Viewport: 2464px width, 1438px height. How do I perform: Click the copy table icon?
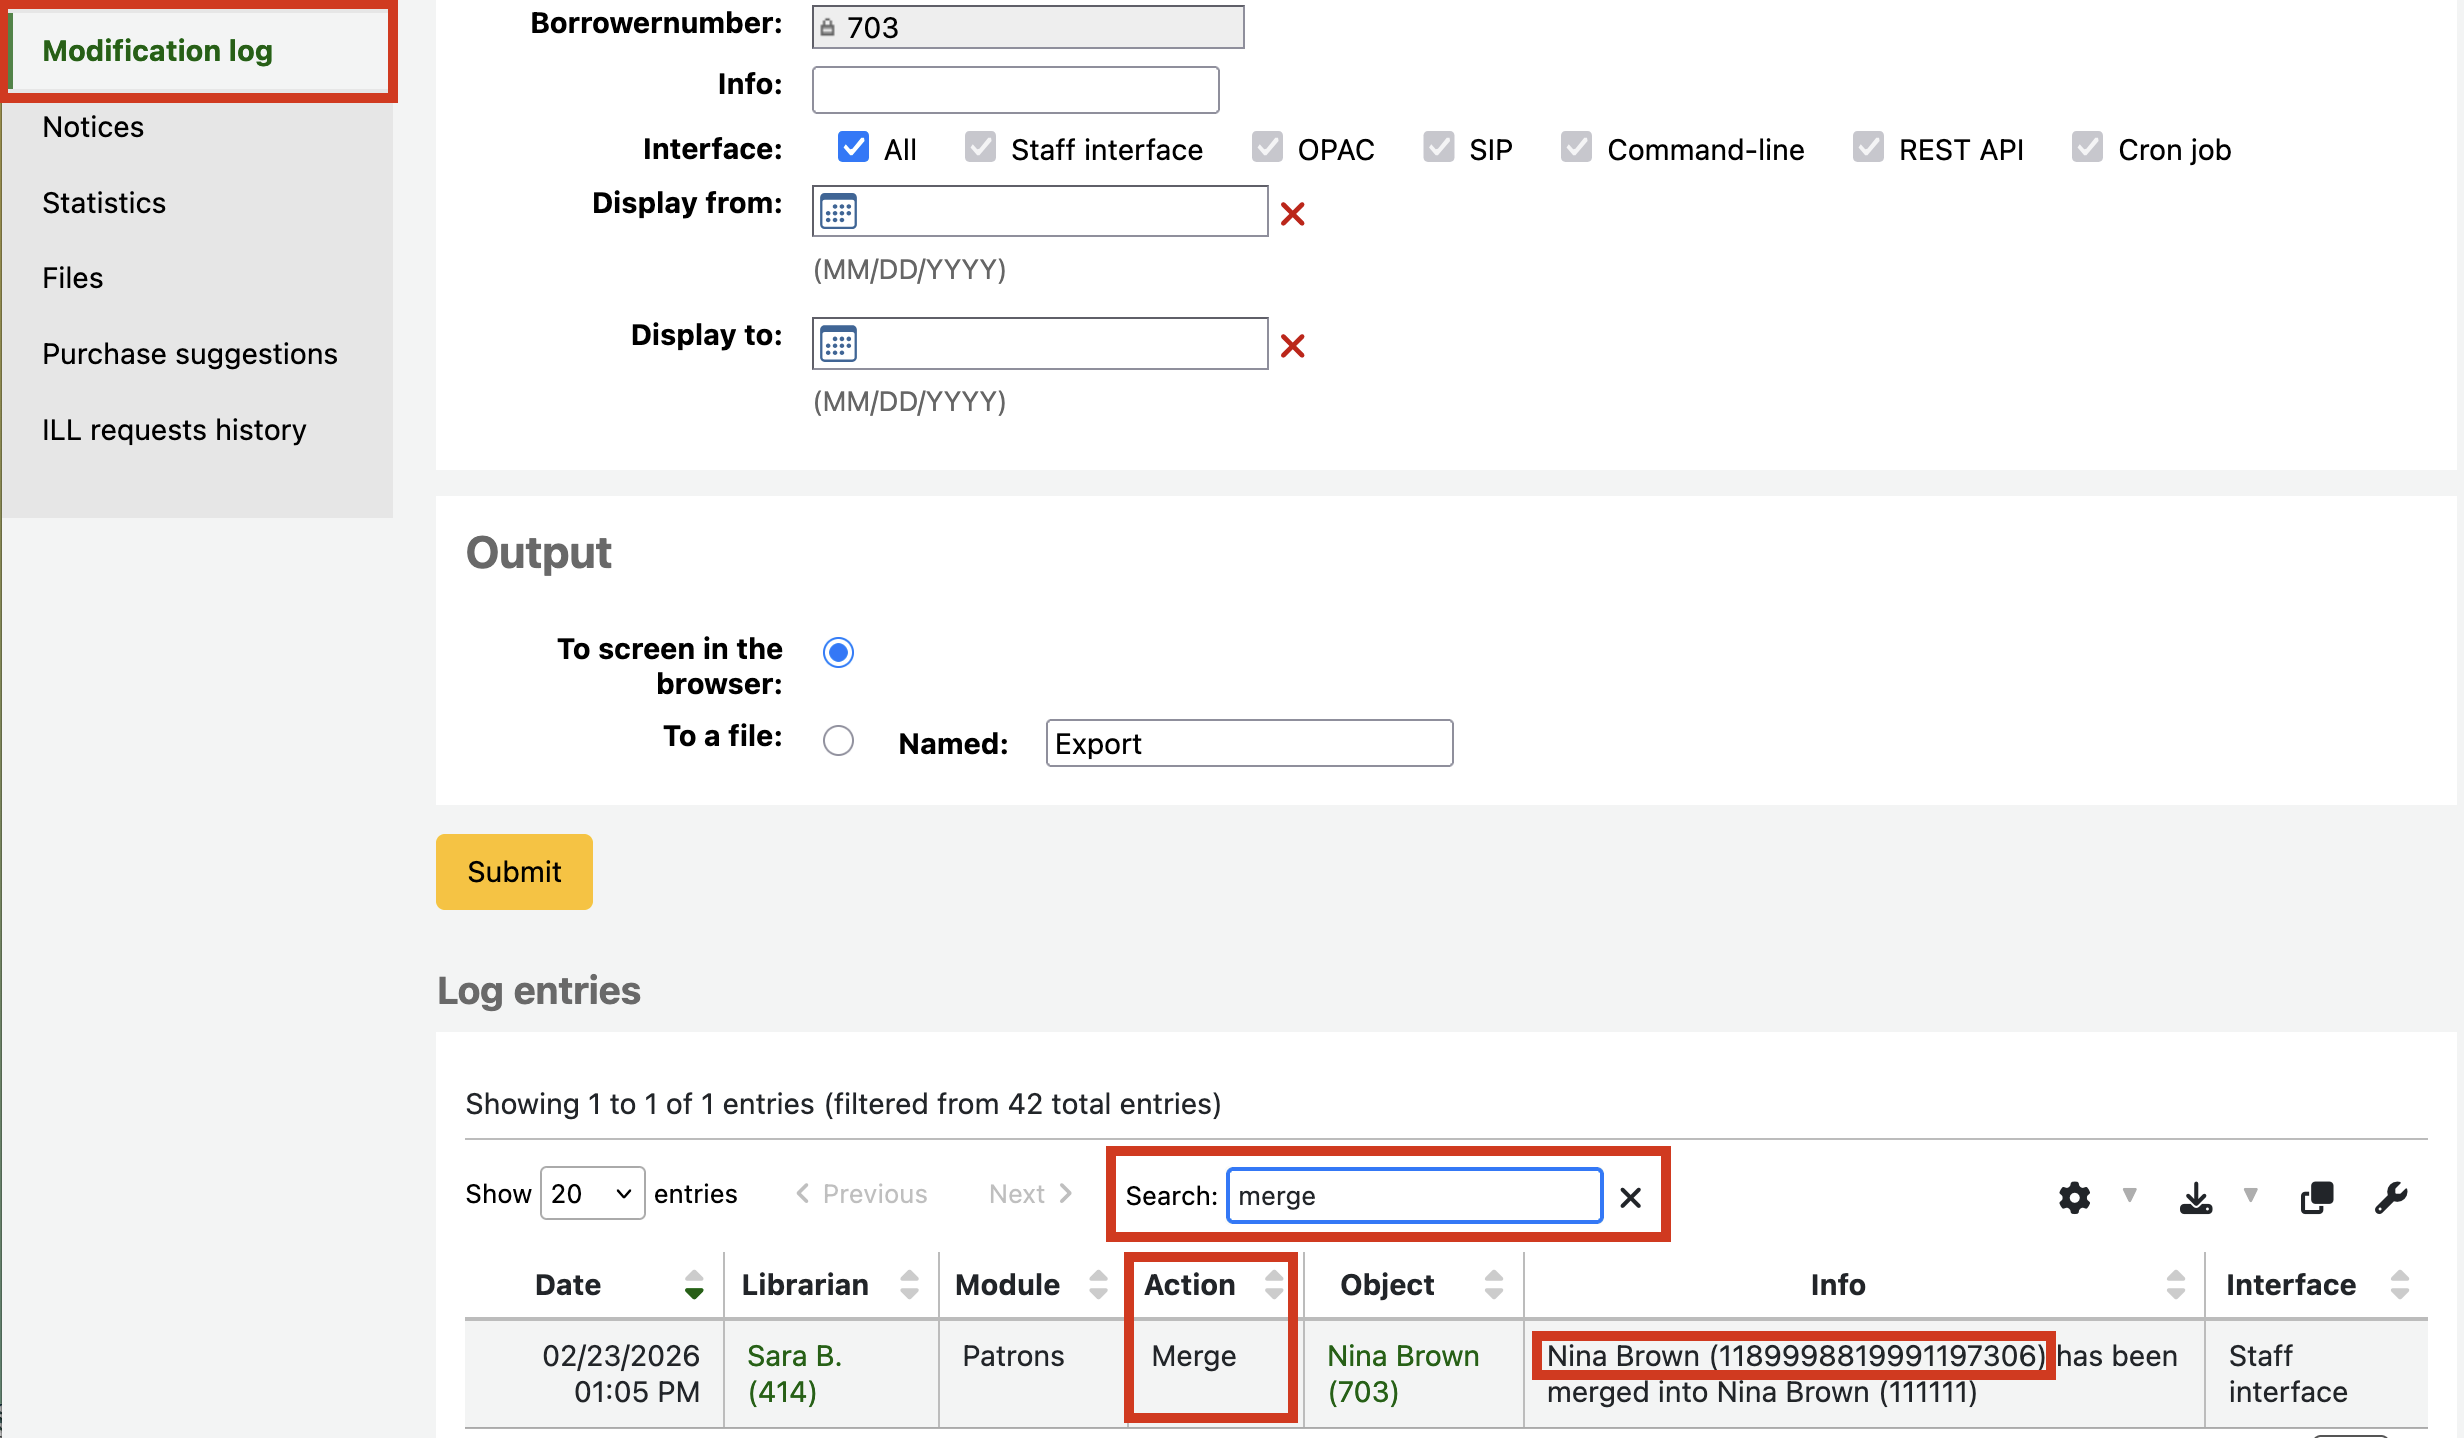coord(2316,1197)
